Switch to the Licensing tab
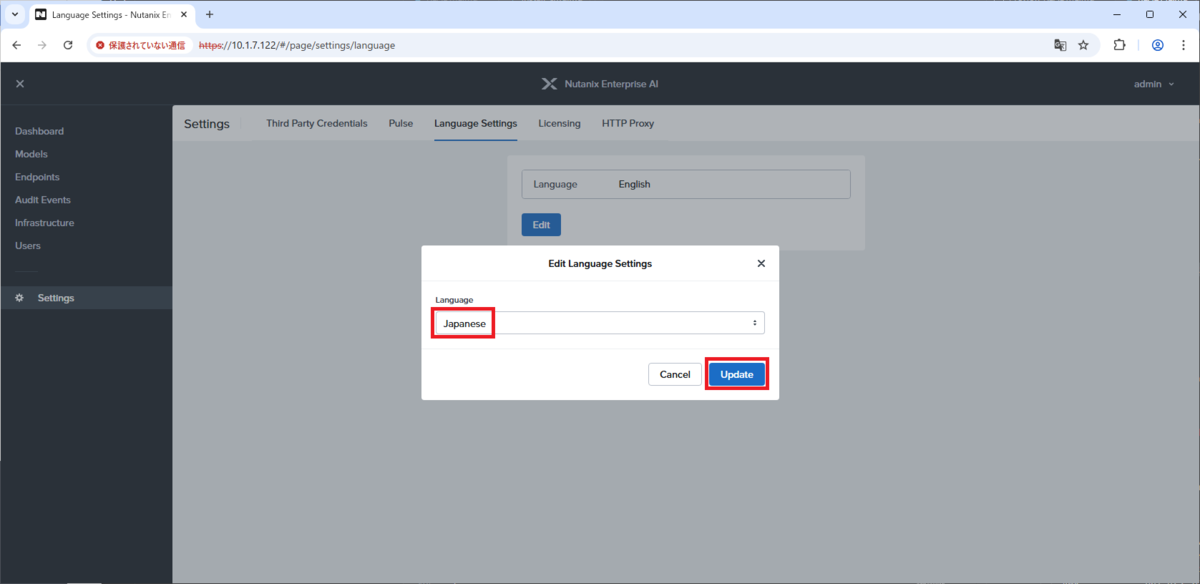The height and width of the screenshot is (584, 1200). pos(559,123)
